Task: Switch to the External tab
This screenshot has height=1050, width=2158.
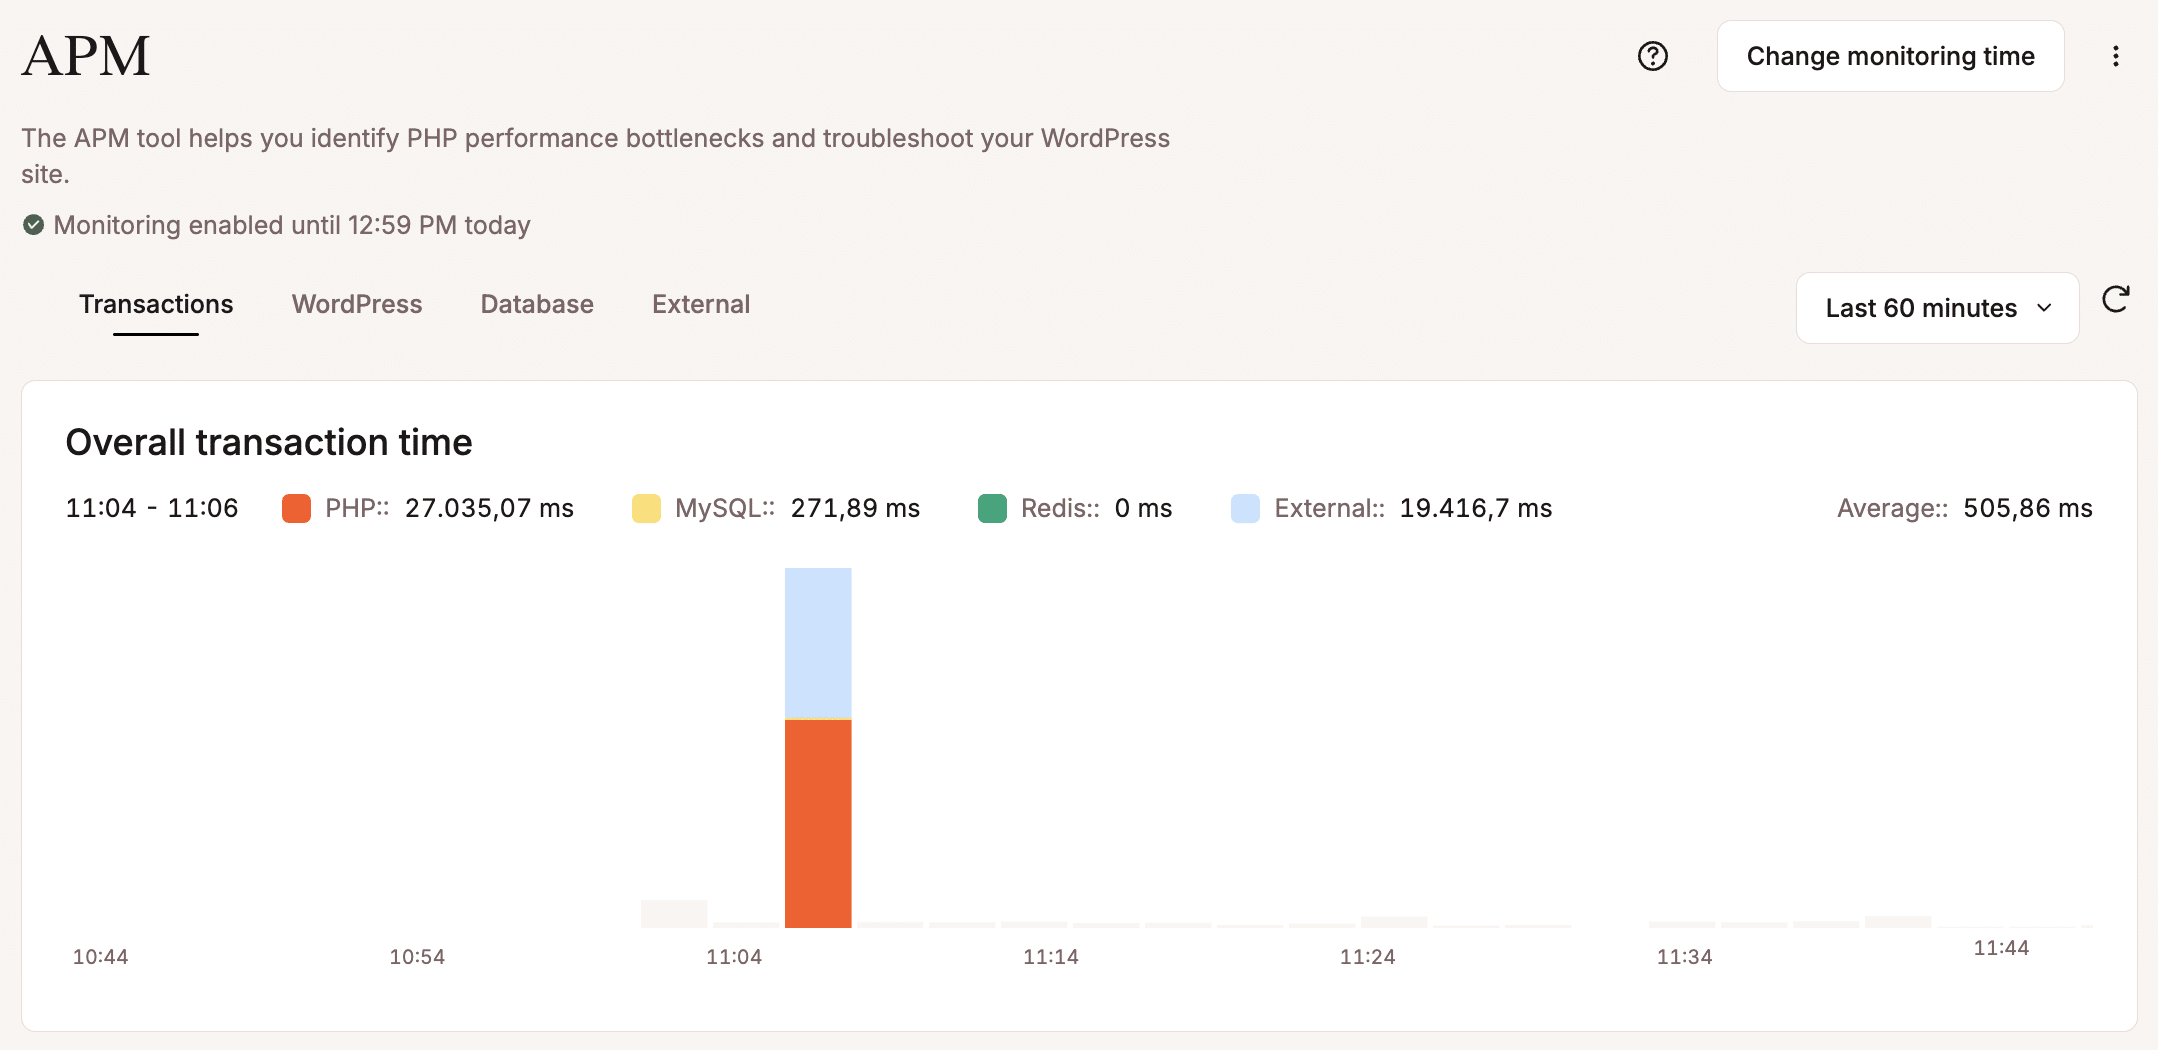Action: (701, 304)
